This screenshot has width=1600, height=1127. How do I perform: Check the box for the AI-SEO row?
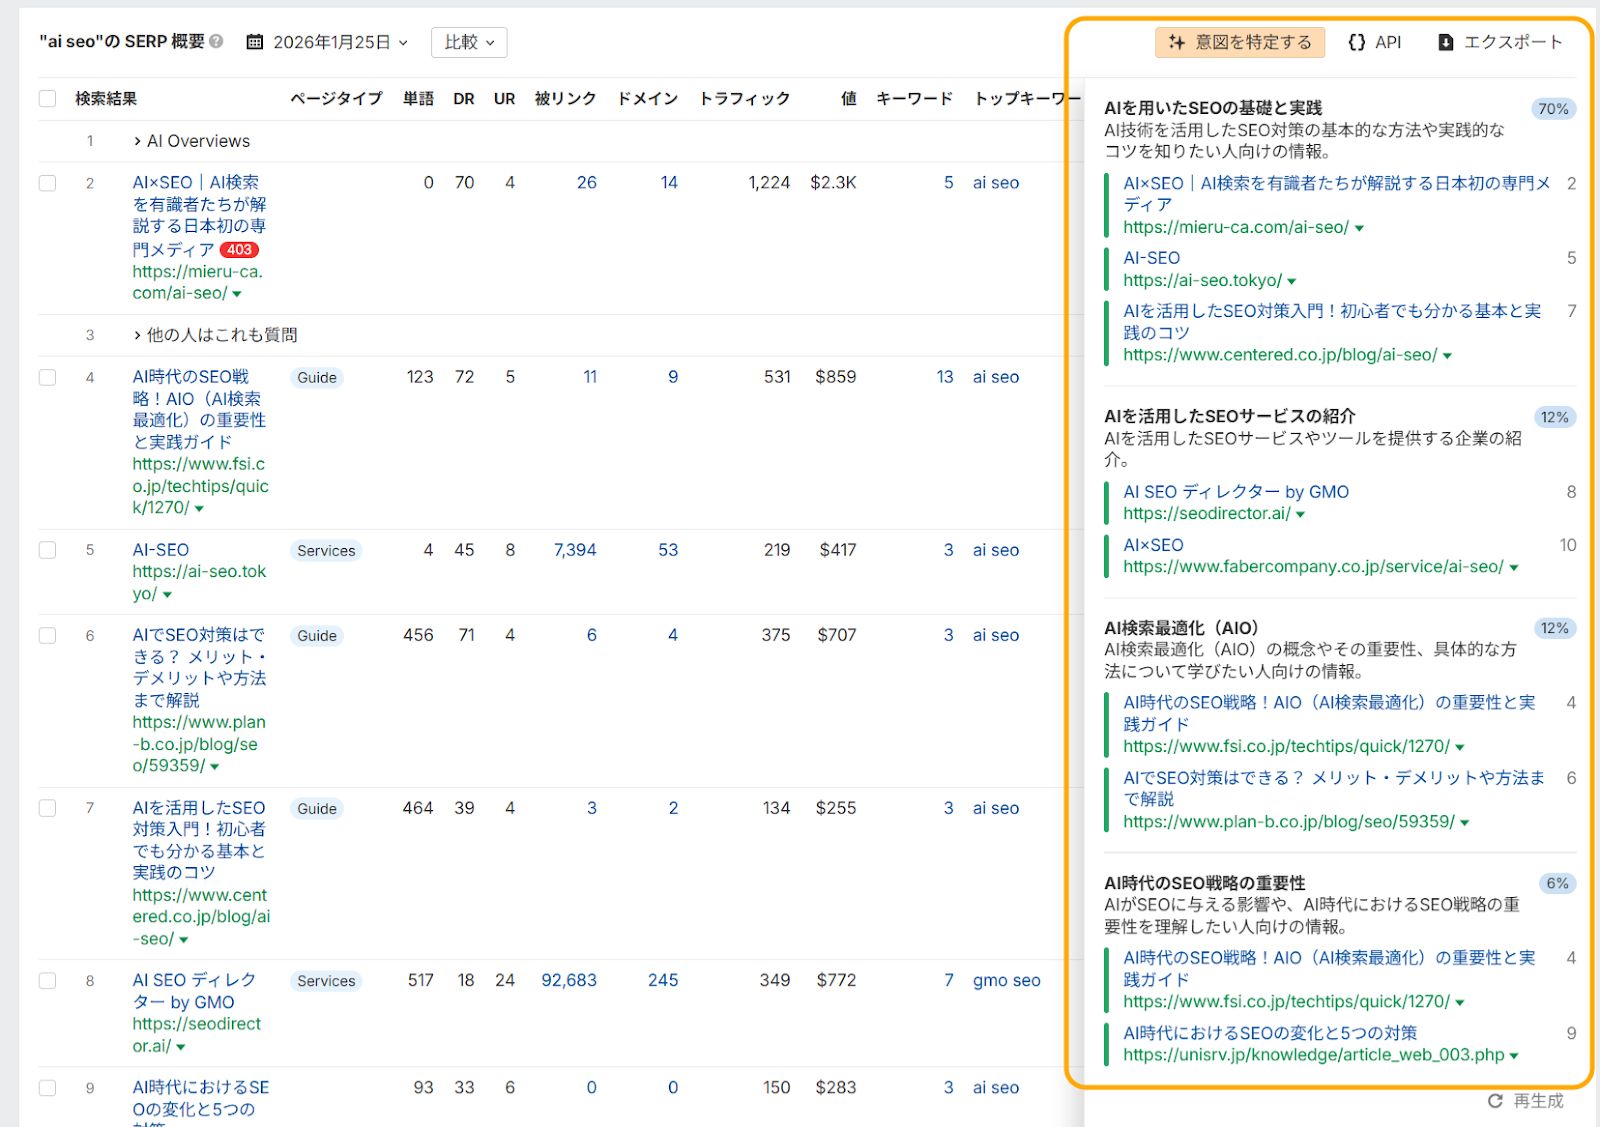(x=47, y=550)
